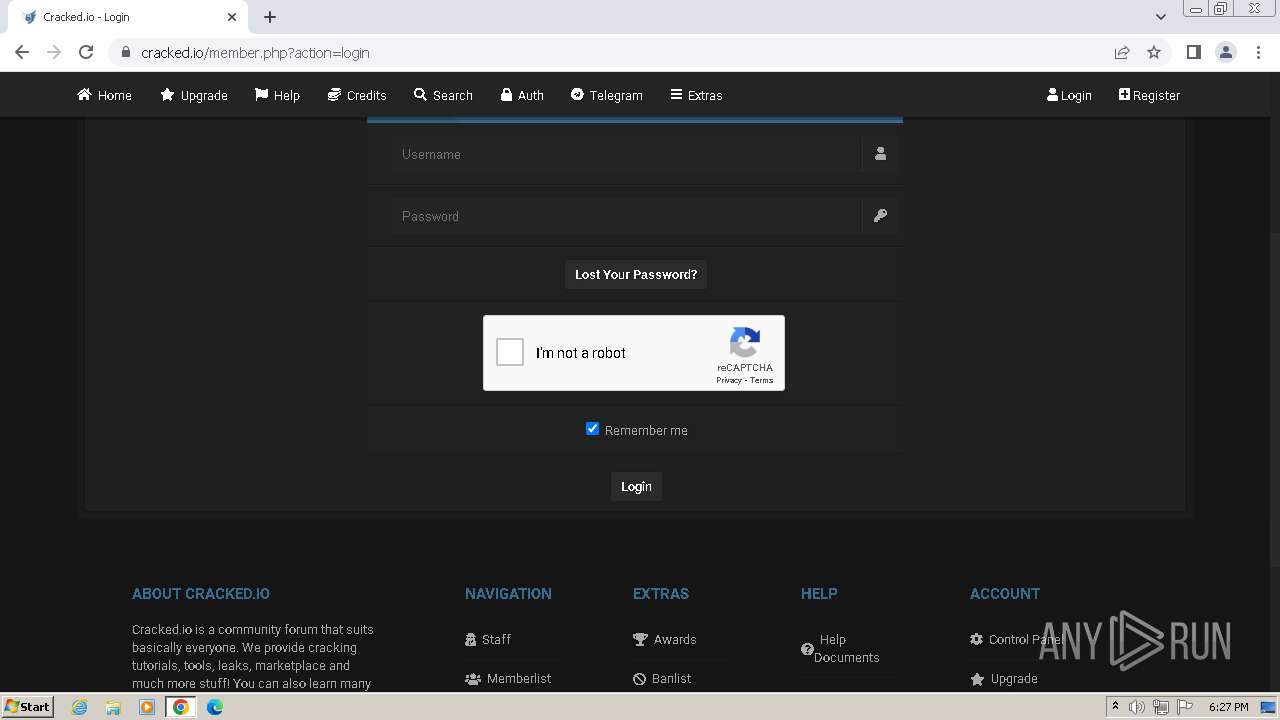
Task: Click the trophy icon beside Awards
Action: pos(640,639)
